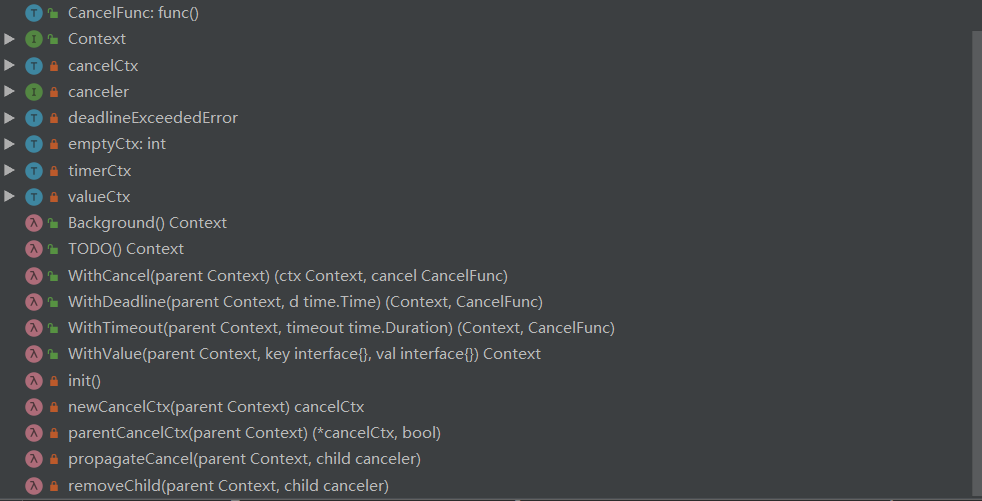
Task: Select TODO() Context in the structure list
Action: pyautogui.click(x=126, y=249)
